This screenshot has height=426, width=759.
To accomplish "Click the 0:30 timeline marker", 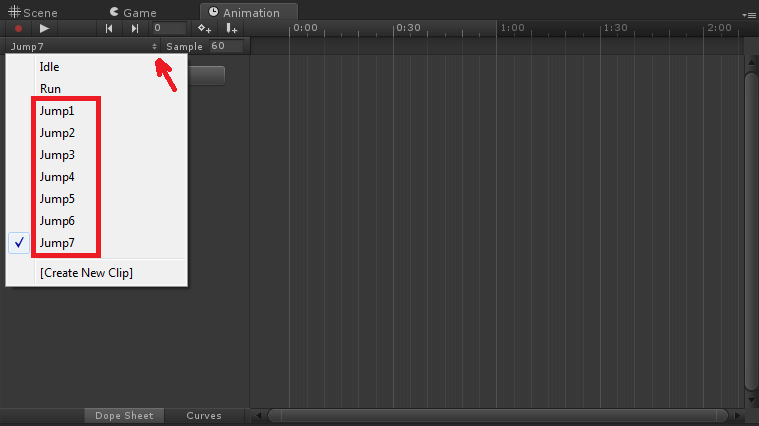I will click(409, 28).
